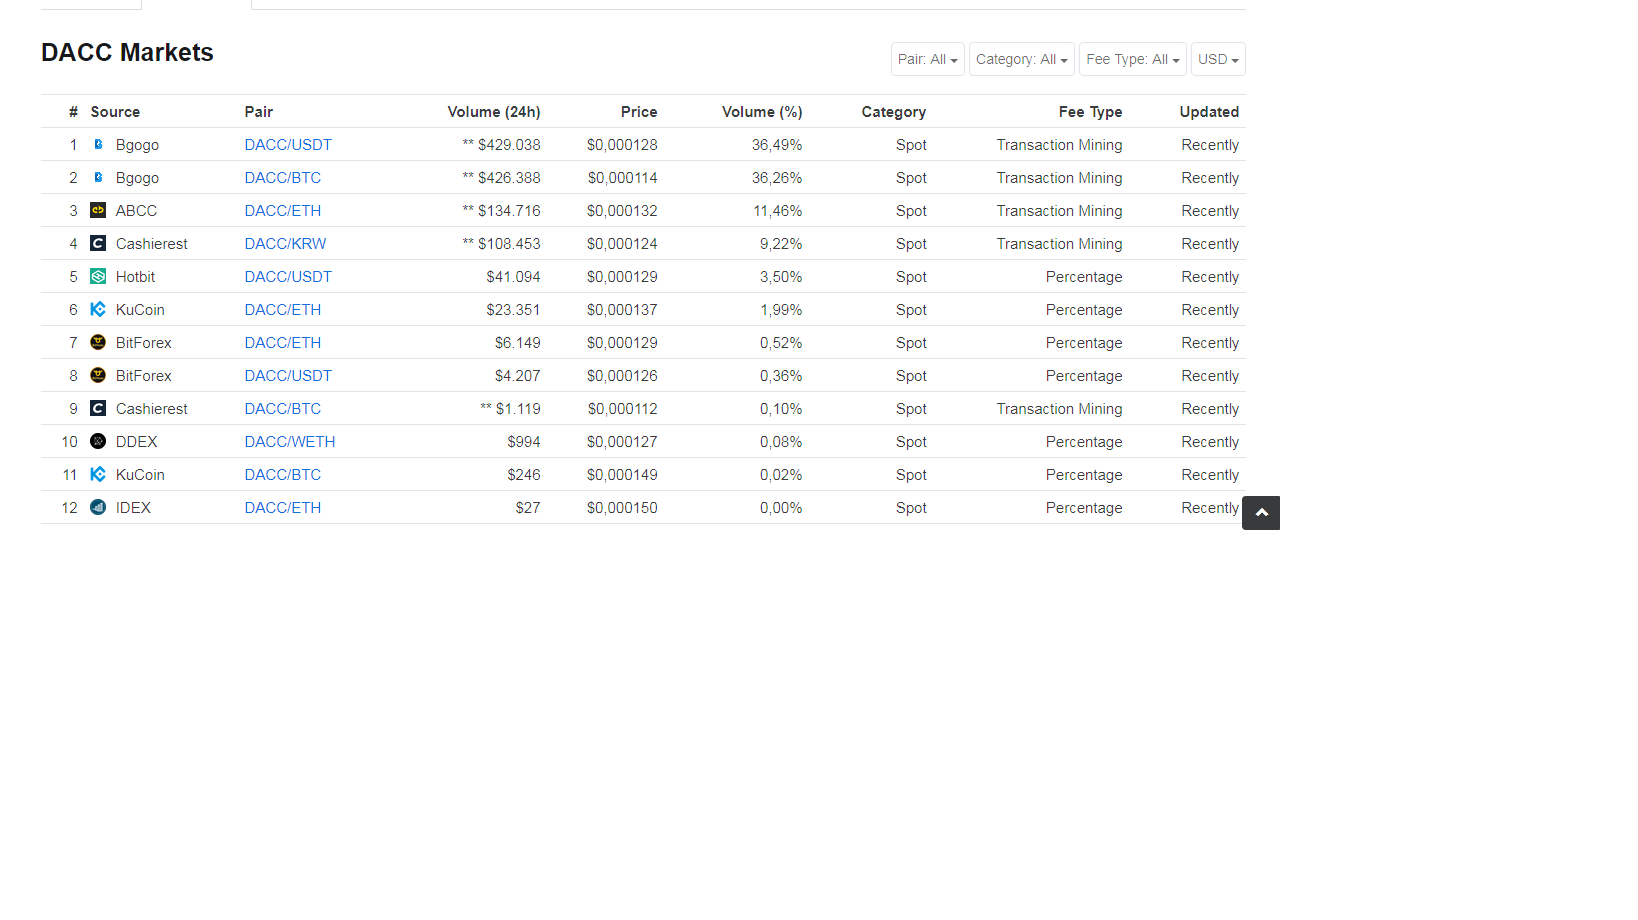Click the $41.094 volume value
This screenshot has height=920, width=1638.
(513, 277)
